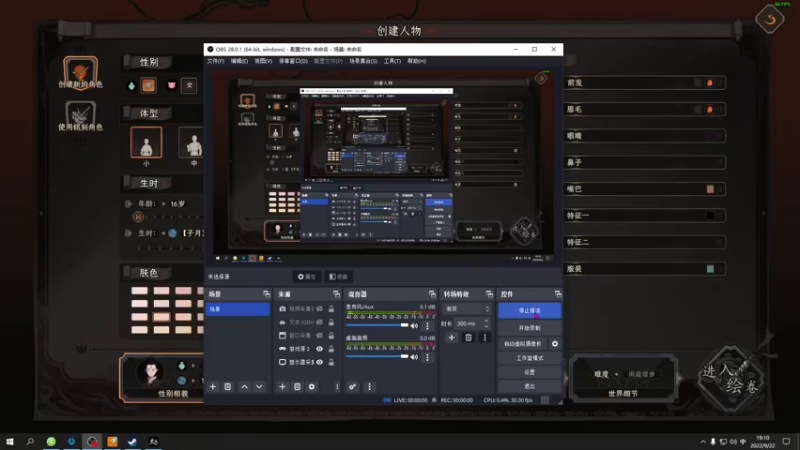Open the 视图(V) menu in OBS
800x450 pixels.
click(263, 61)
